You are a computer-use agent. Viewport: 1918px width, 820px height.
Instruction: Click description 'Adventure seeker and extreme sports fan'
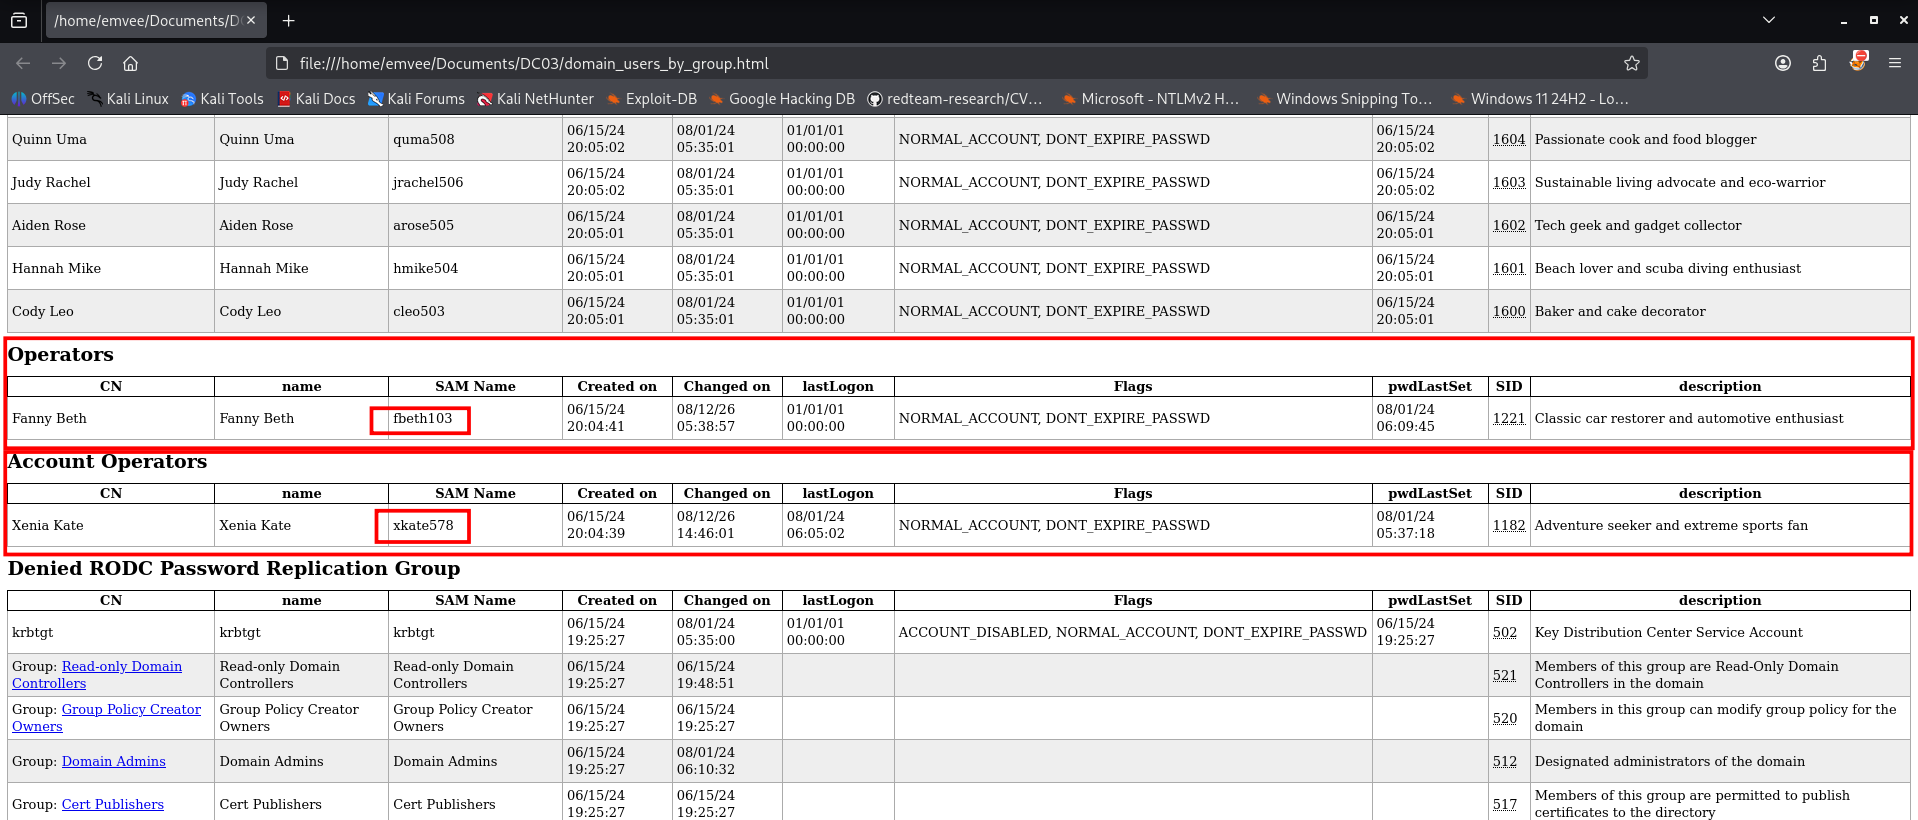1671,525
